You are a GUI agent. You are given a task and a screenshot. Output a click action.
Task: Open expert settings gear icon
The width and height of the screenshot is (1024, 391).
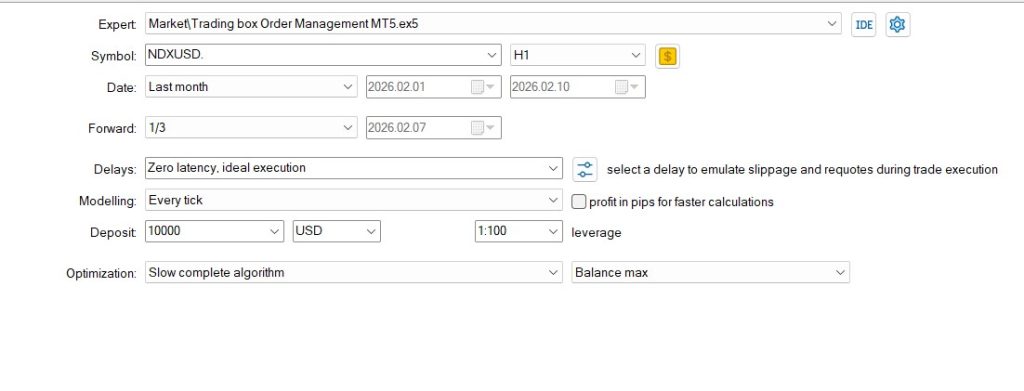pos(897,25)
